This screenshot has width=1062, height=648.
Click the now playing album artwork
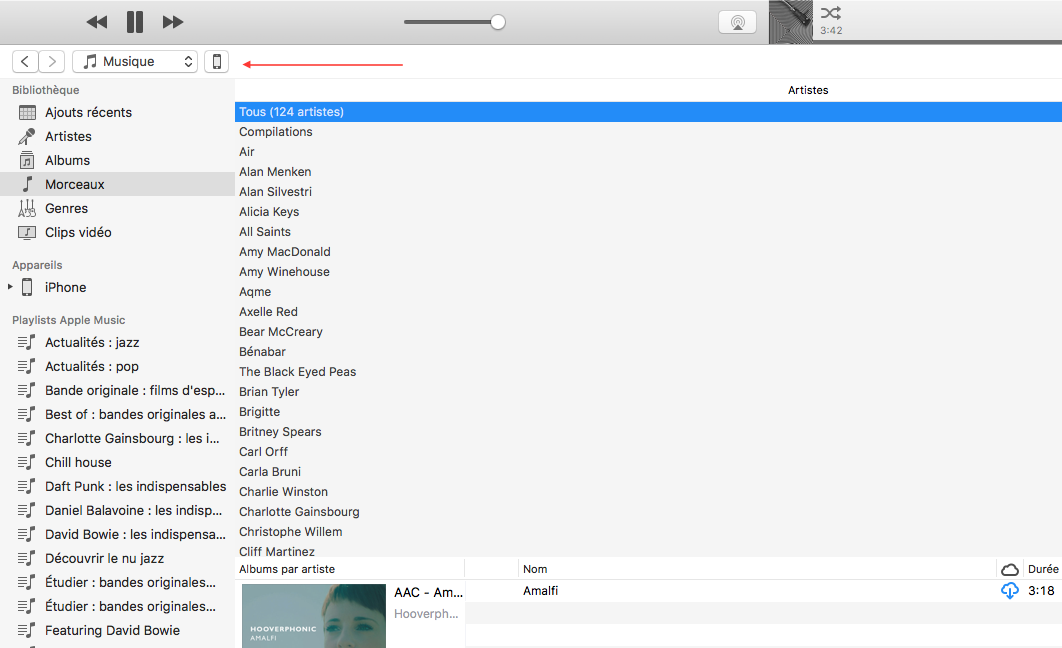(790, 22)
